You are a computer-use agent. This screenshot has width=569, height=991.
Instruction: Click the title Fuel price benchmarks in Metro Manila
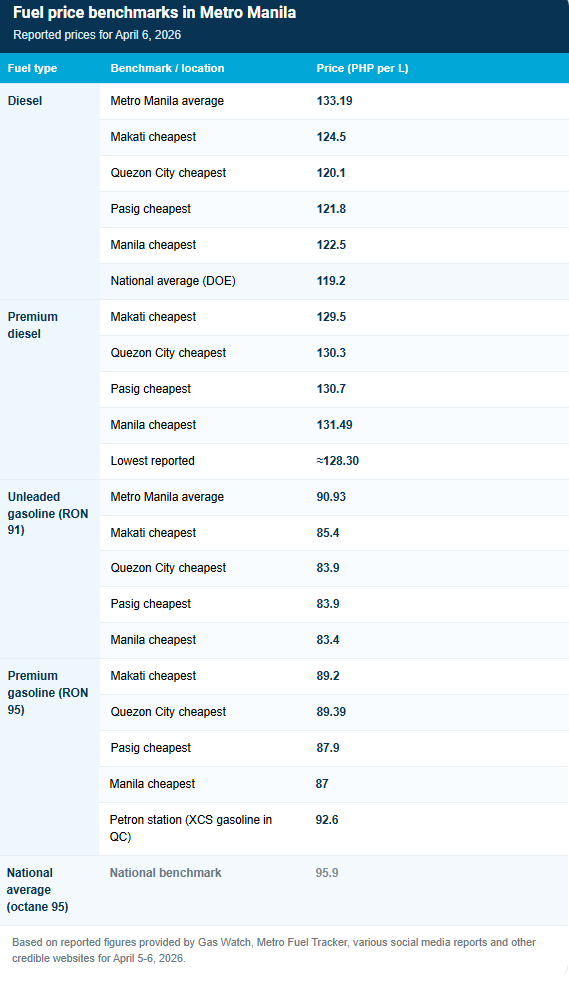[154, 13]
